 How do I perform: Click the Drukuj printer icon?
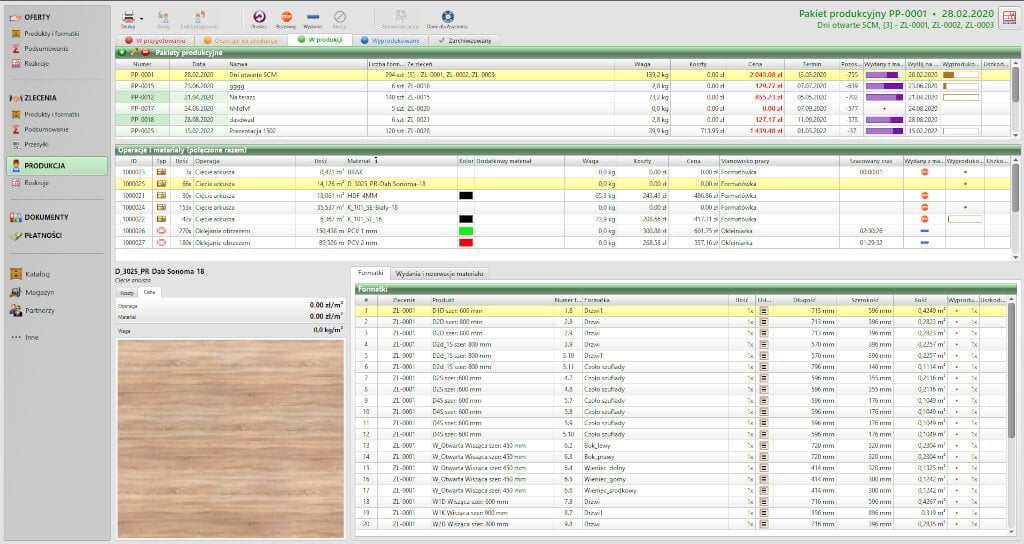tap(128, 17)
